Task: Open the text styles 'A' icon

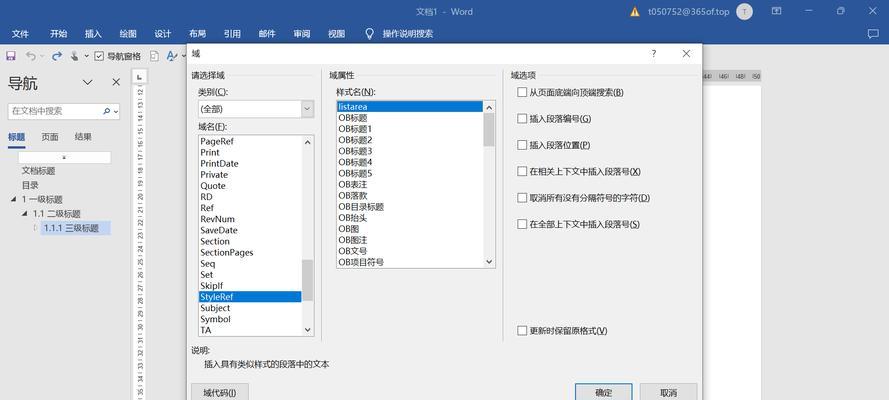Action: (x=171, y=56)
